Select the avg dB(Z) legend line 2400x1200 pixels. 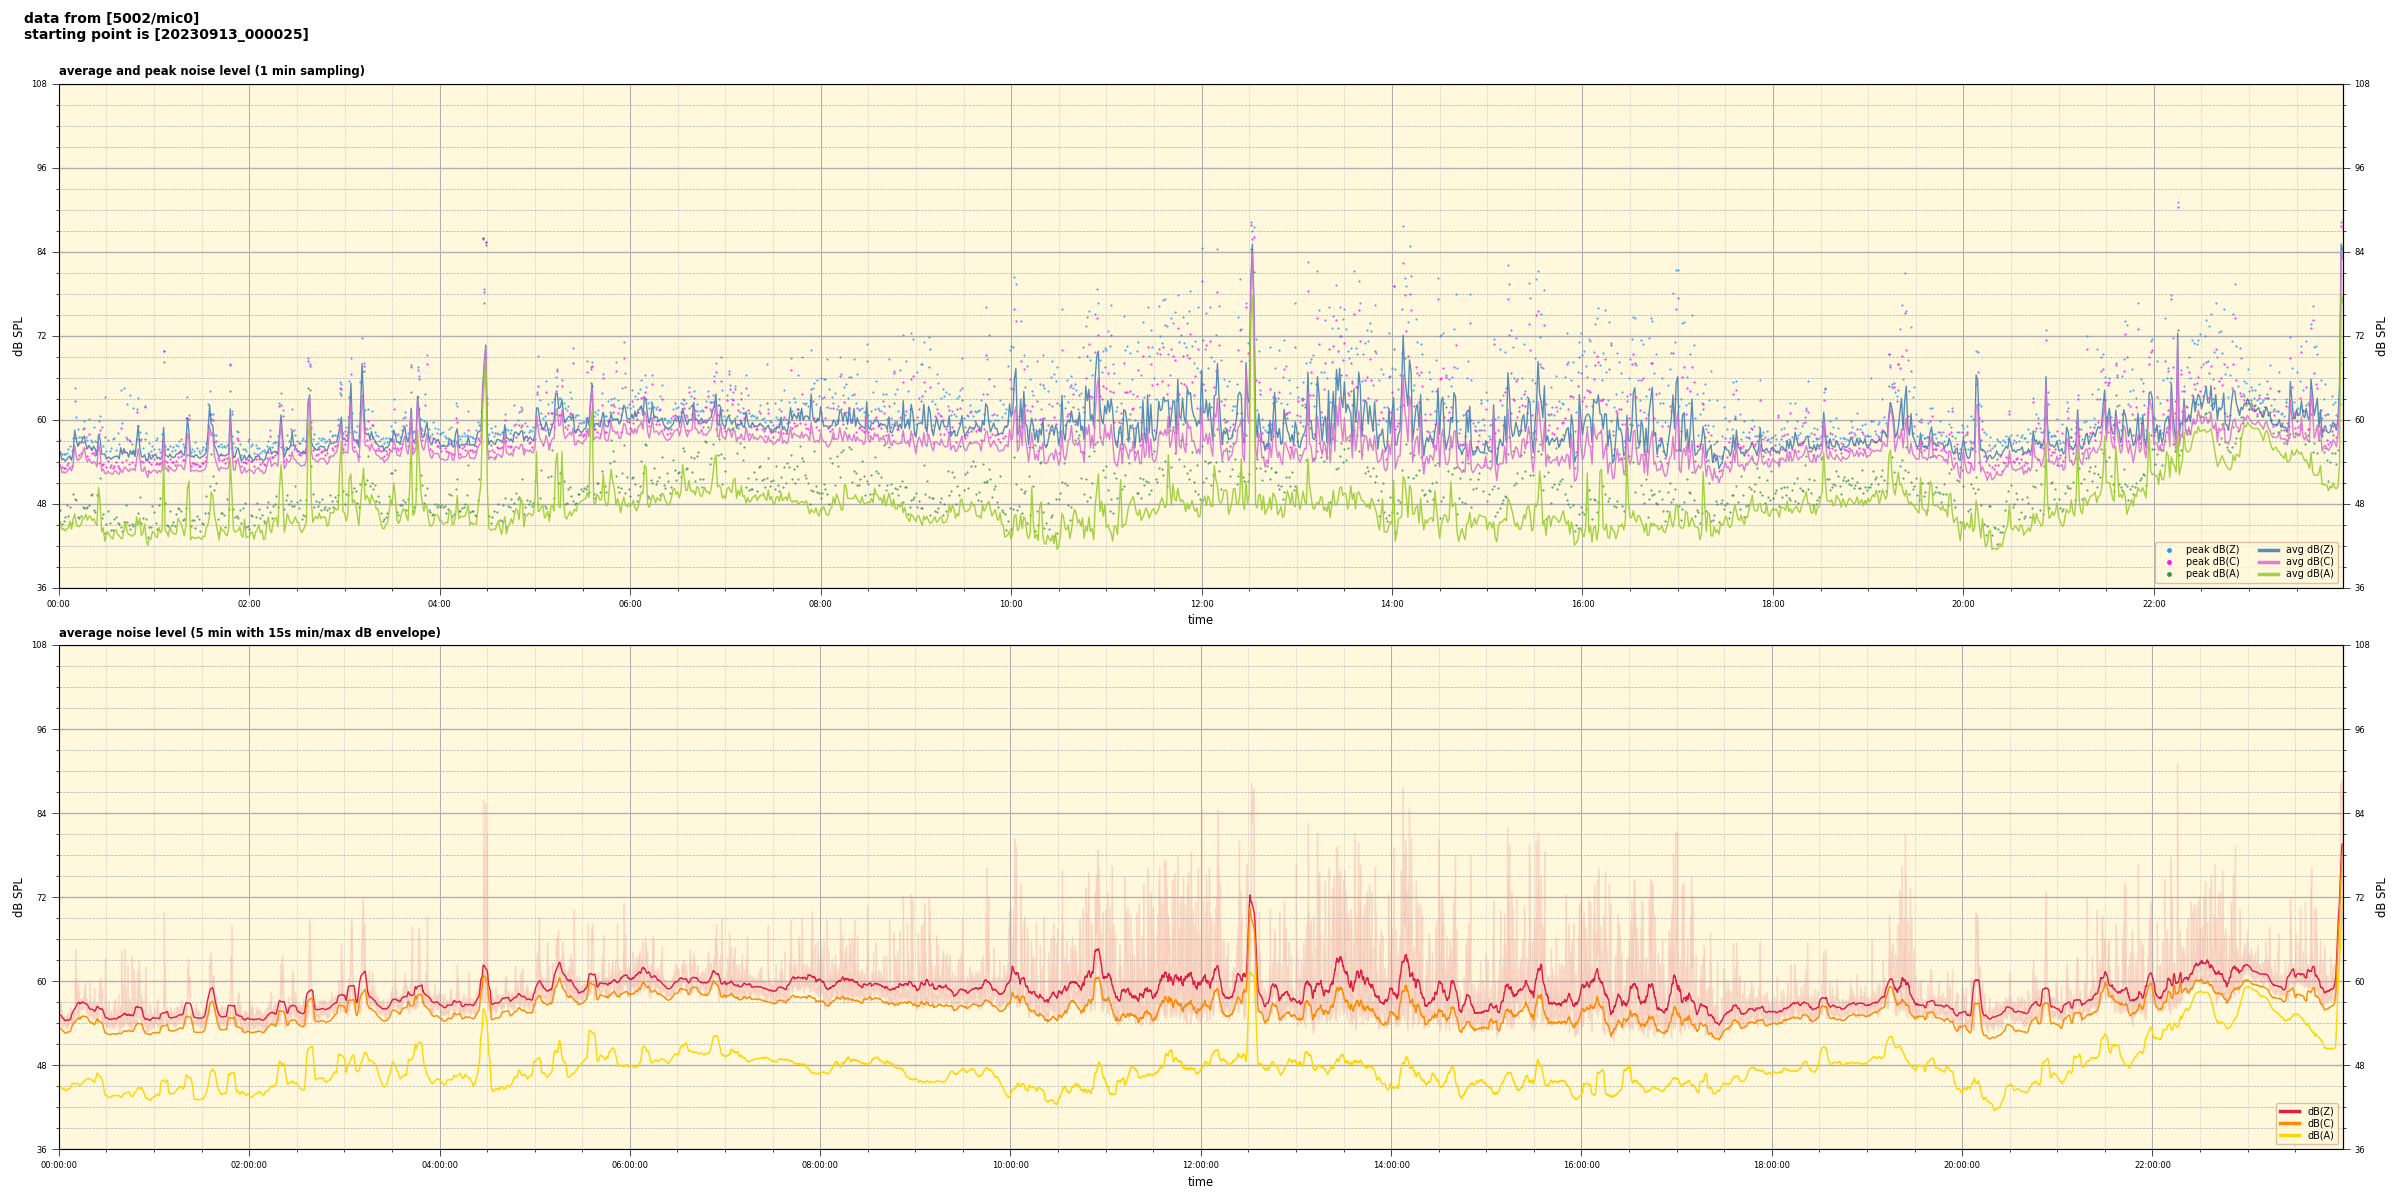2269,550
